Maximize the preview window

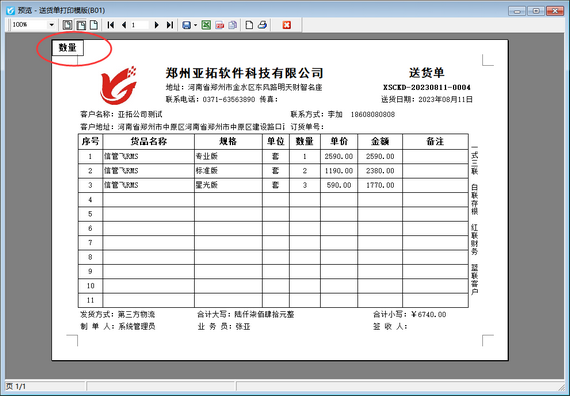point(536,11)
